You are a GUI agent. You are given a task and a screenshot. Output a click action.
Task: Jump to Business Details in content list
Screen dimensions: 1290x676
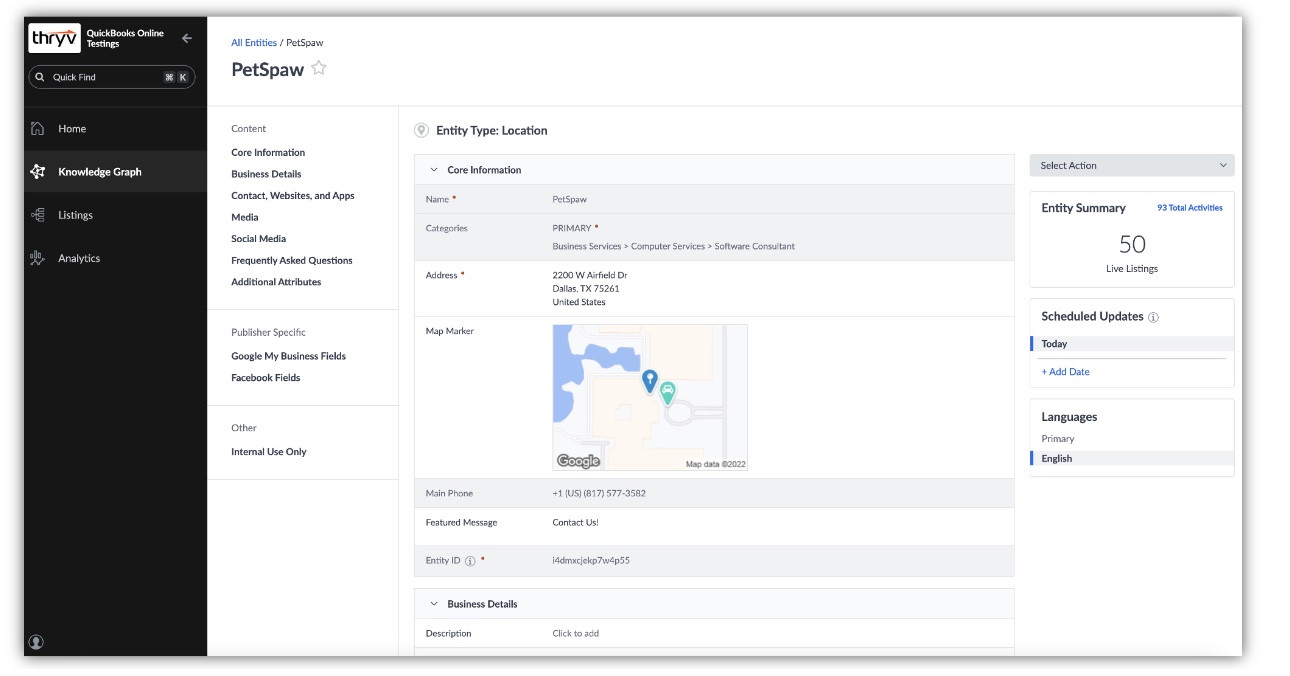[x=266, y=174]
